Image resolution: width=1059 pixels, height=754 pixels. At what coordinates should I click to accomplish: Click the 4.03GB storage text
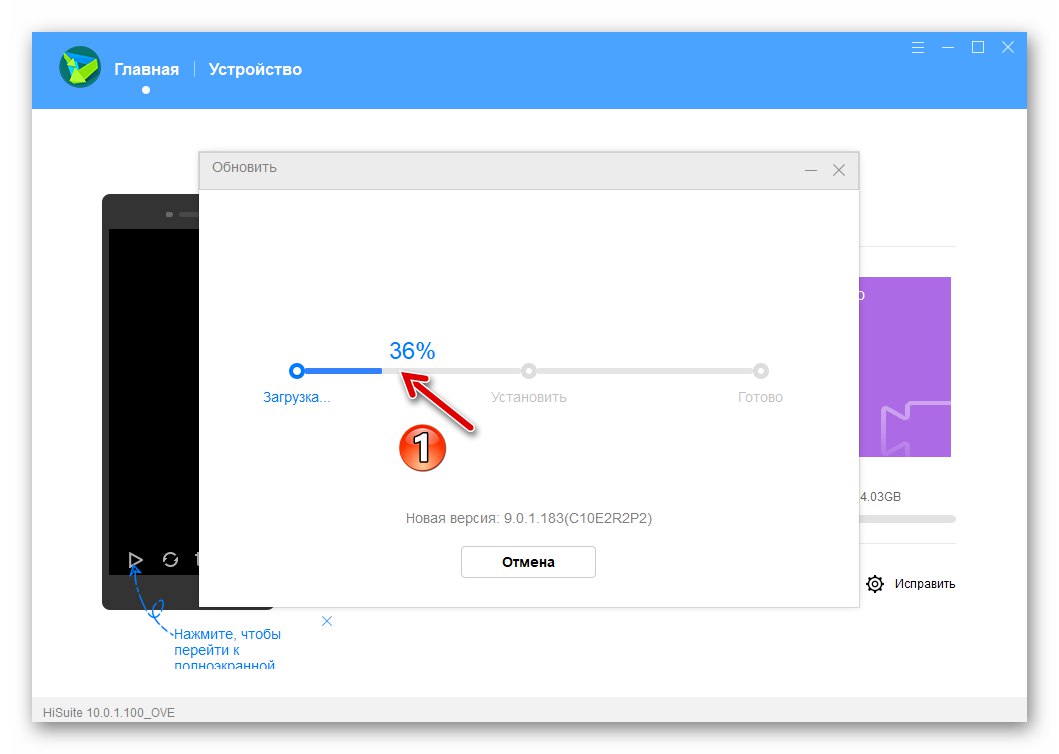click(880, 497)
